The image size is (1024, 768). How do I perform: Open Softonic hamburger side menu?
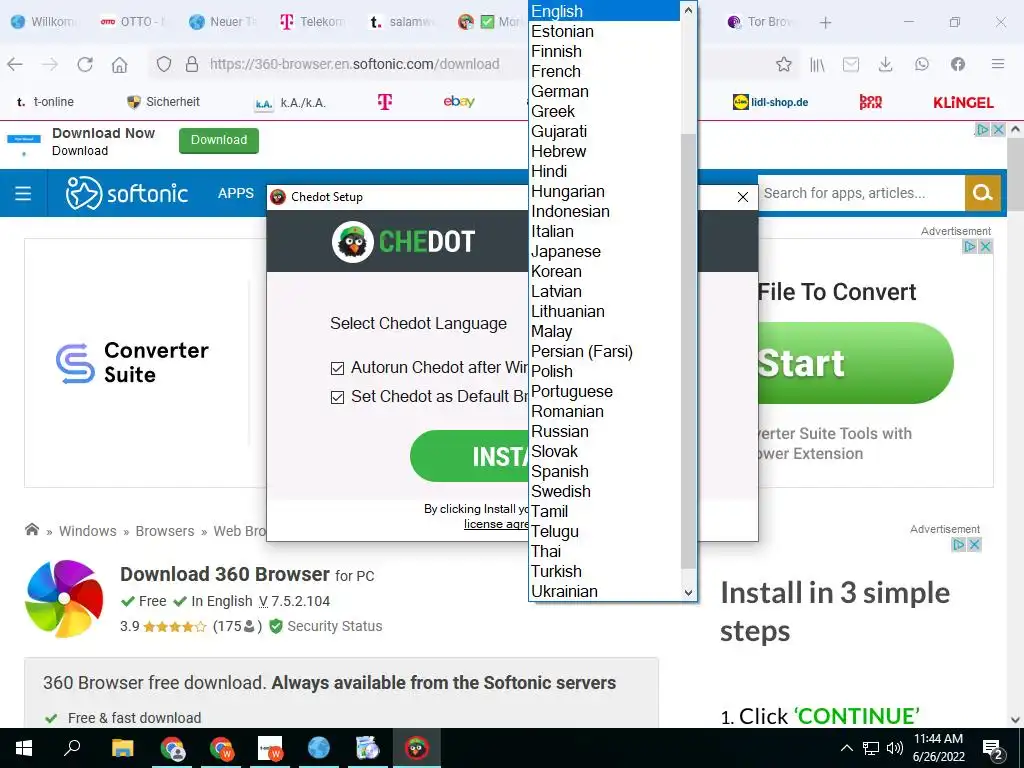point(24,193)
